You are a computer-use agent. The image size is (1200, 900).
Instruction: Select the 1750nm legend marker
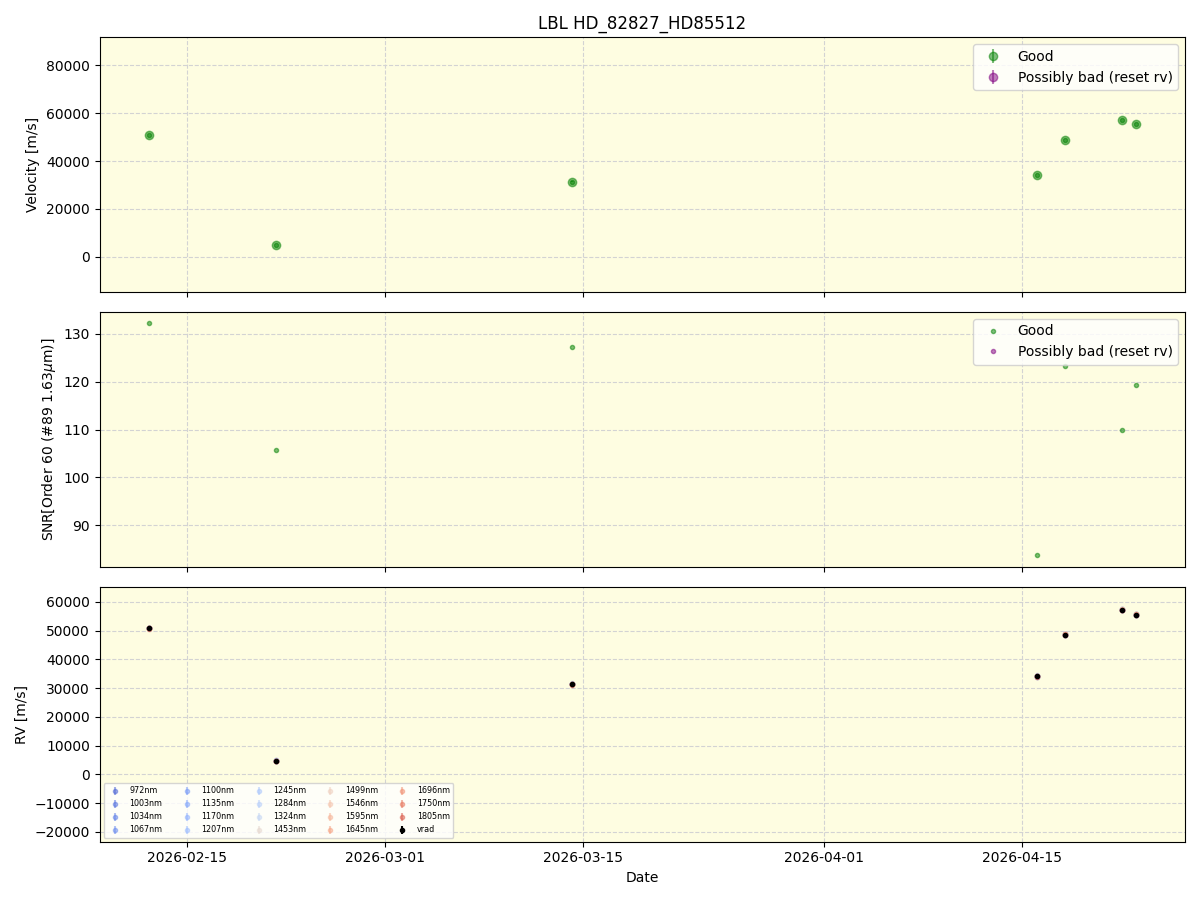[x=403, y=804]
